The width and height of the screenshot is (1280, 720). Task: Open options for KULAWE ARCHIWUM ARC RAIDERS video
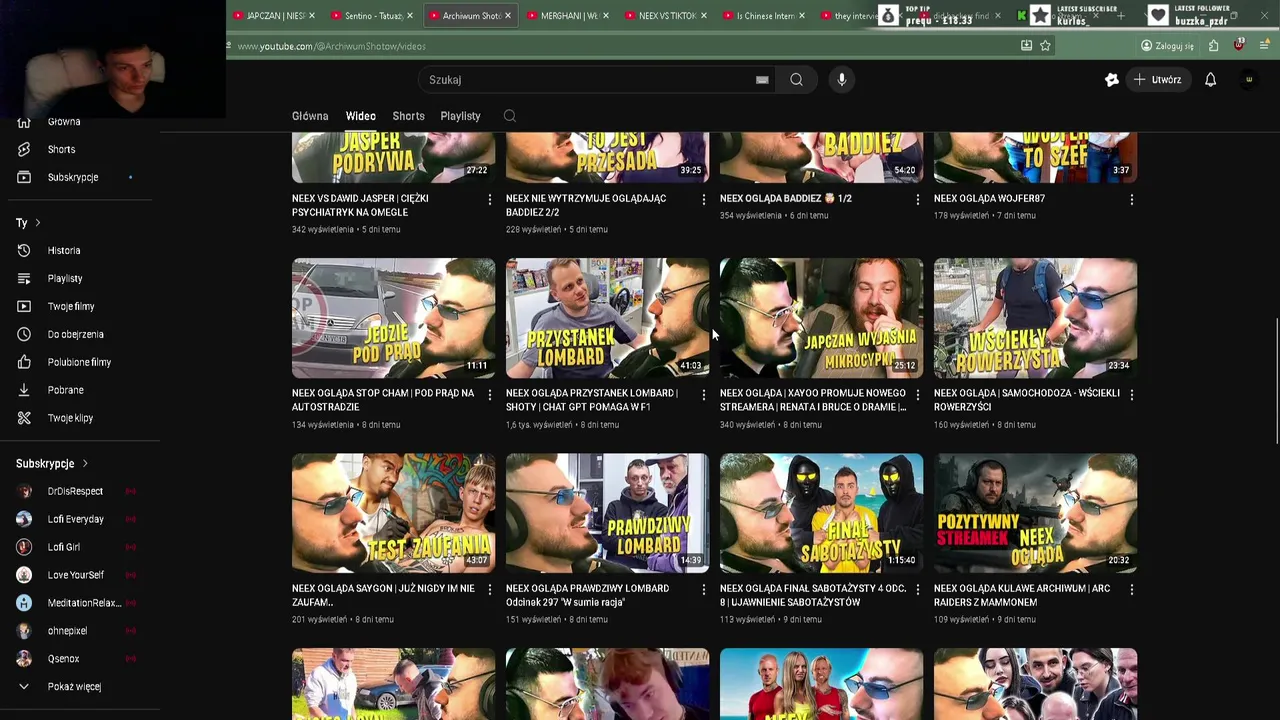(x=1131, y=590)
